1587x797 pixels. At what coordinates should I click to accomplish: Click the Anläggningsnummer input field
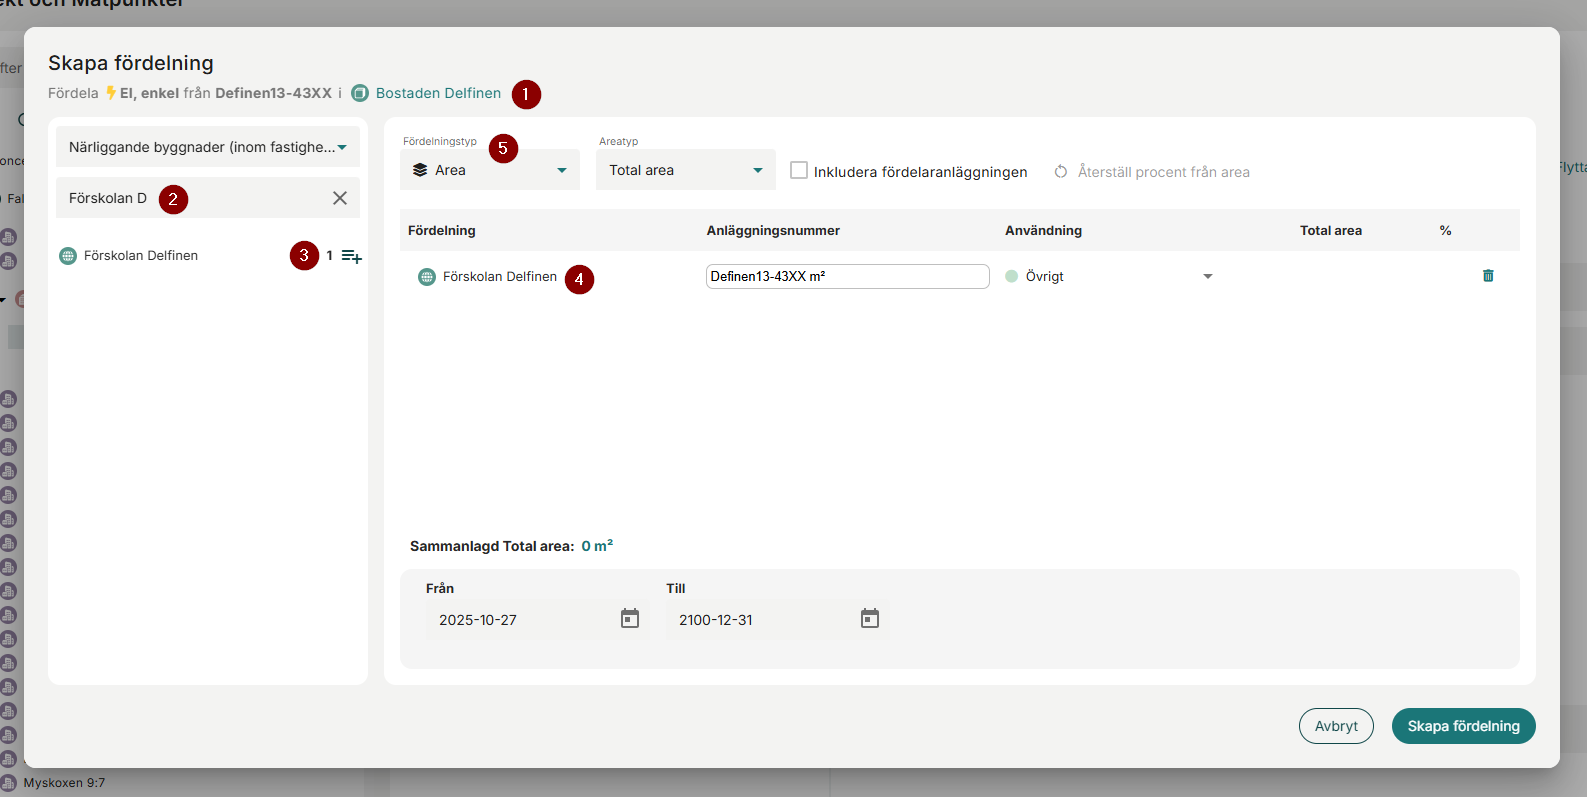pyautogui.click(x=847, y=276)
